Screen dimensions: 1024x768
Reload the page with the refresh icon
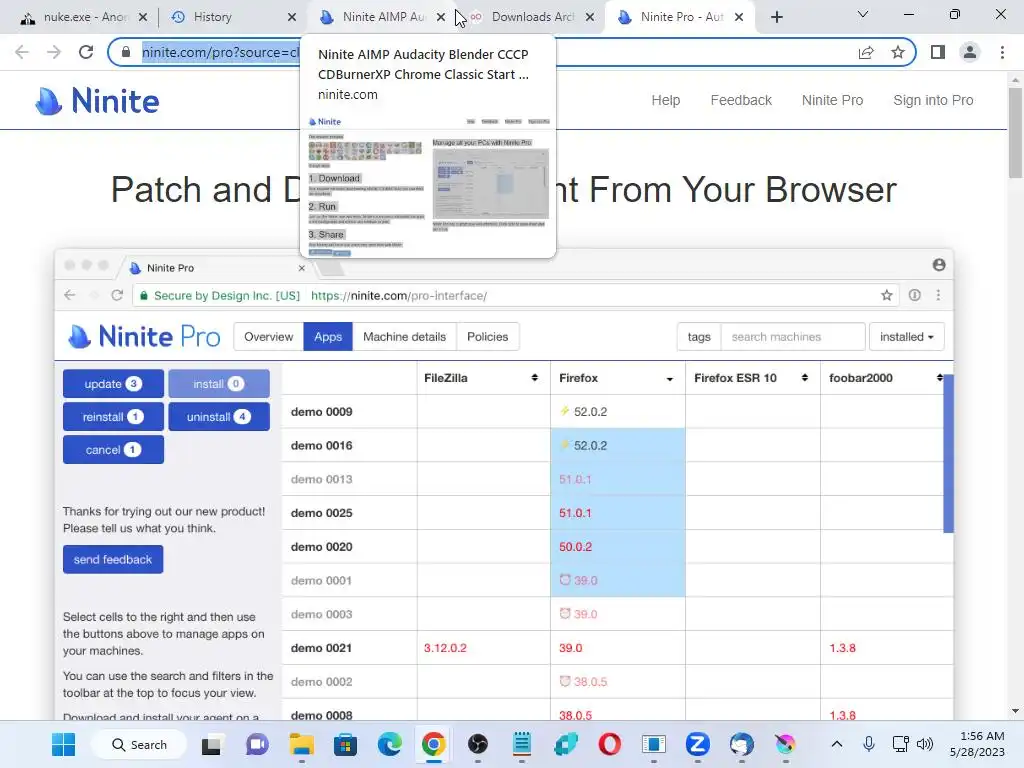[86, 52]
